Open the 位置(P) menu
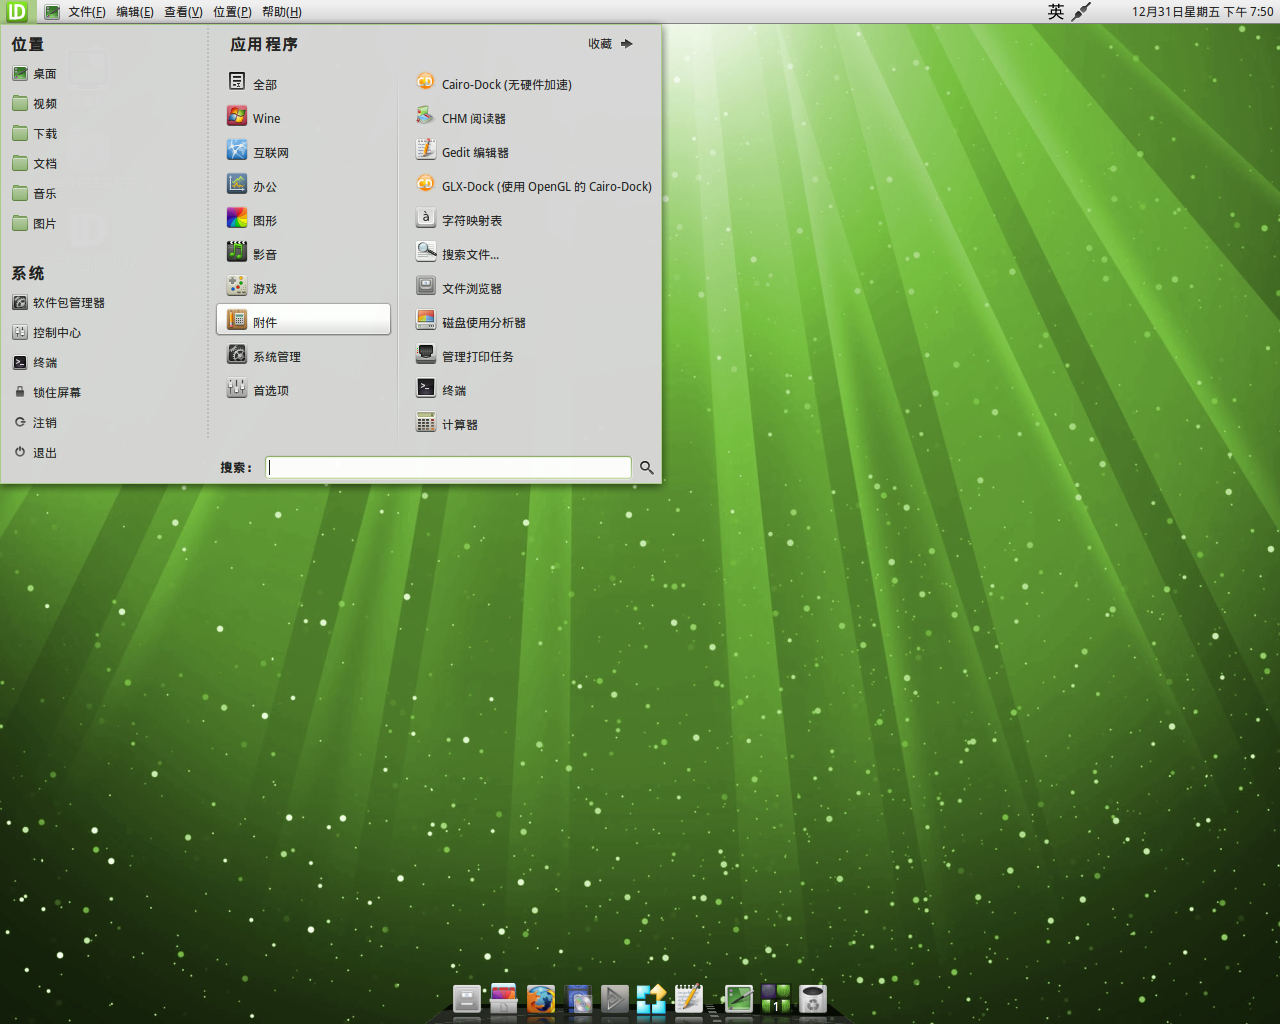Viewport: 1280px width, 1024px height. [232, 12]
